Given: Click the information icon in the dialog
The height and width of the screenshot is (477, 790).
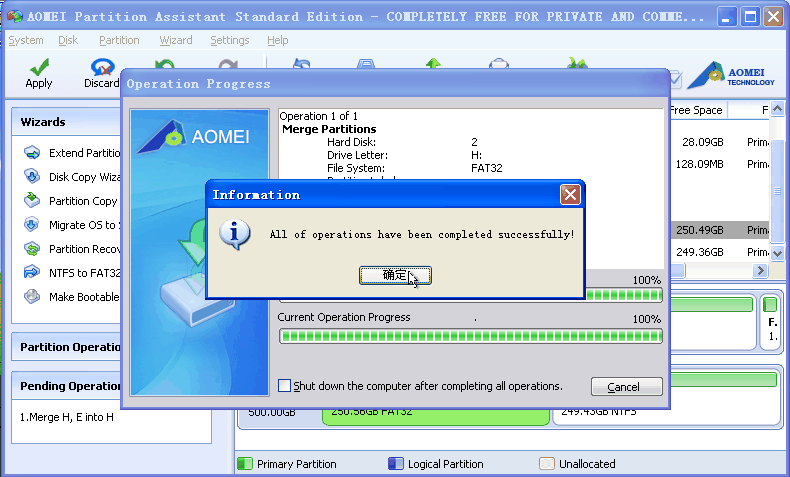Looking at the screenshot, I should pyautogui.click(x=234, y=234).
